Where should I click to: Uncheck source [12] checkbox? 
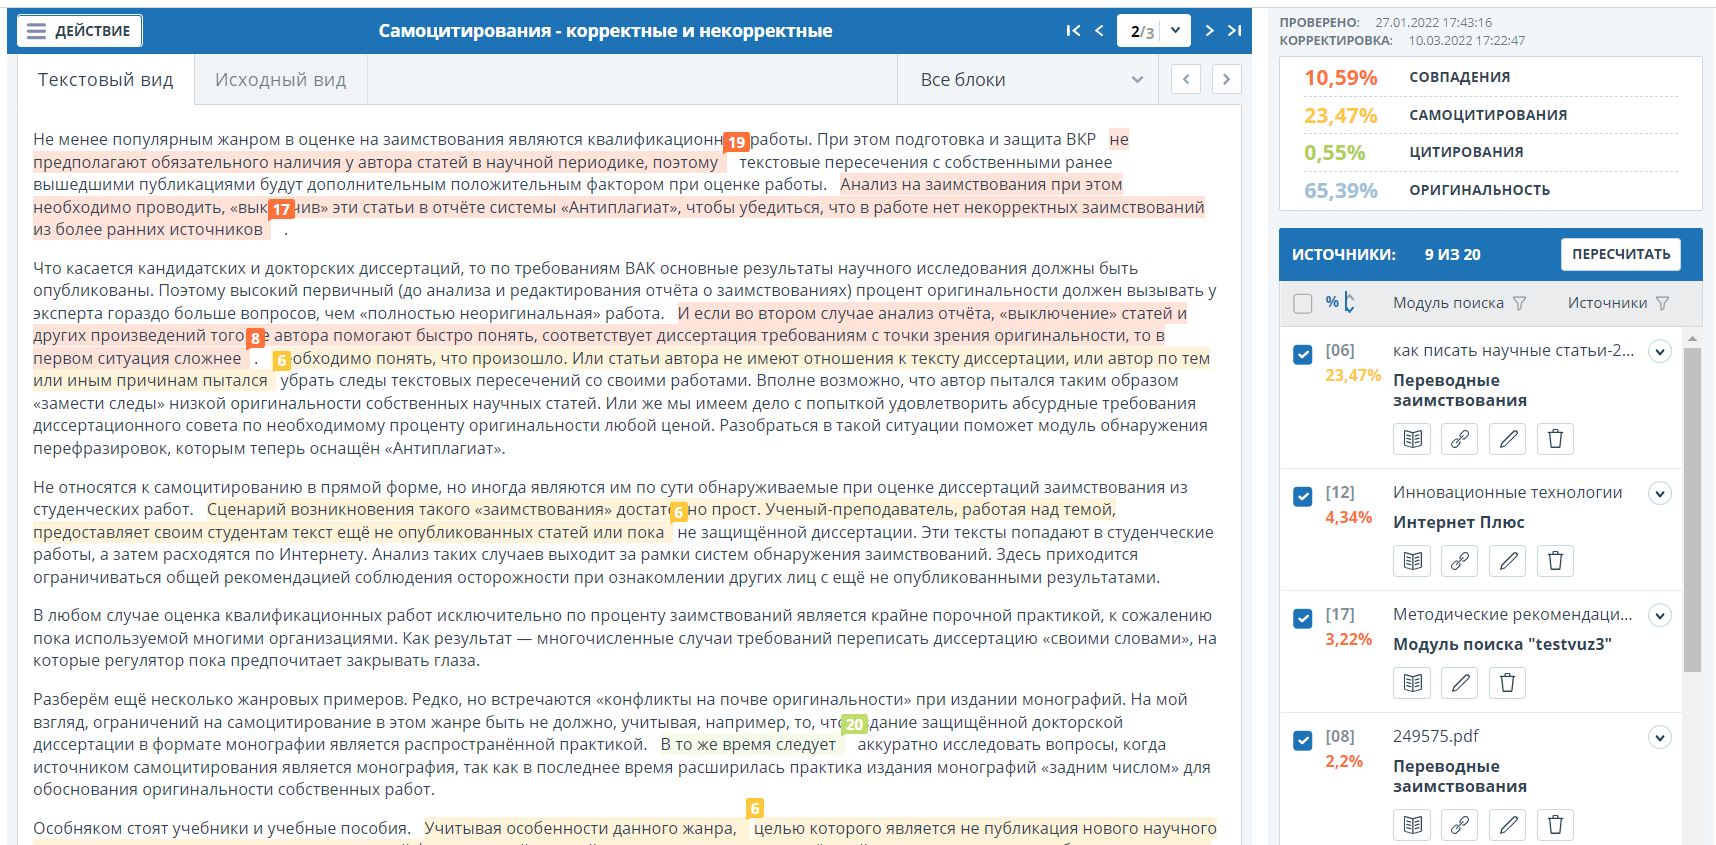click(x=1303, y=496)
